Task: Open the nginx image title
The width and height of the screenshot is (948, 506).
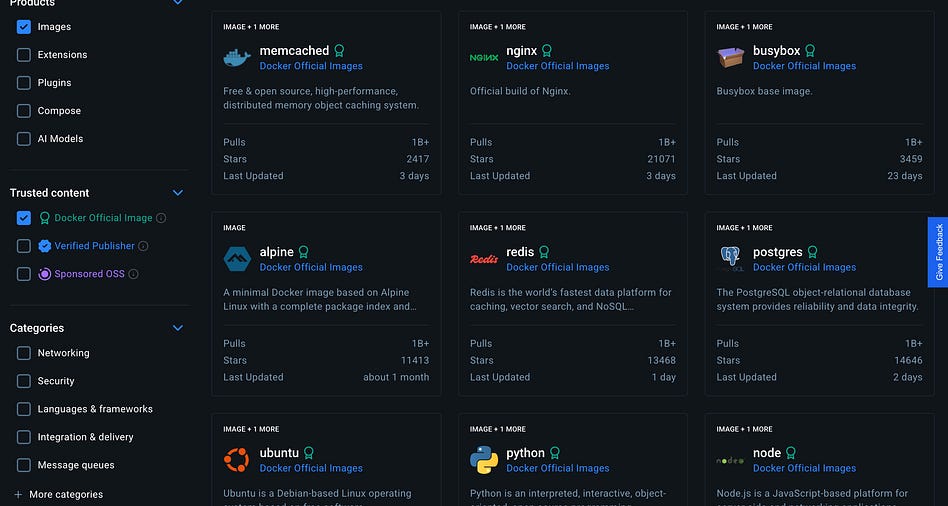Action: click(522, 51)
